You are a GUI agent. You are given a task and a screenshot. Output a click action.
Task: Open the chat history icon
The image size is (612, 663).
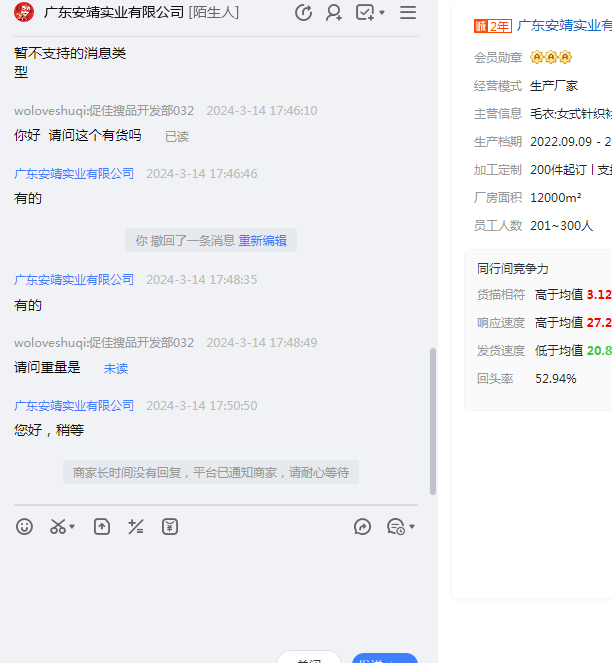(x=395, y=526)
